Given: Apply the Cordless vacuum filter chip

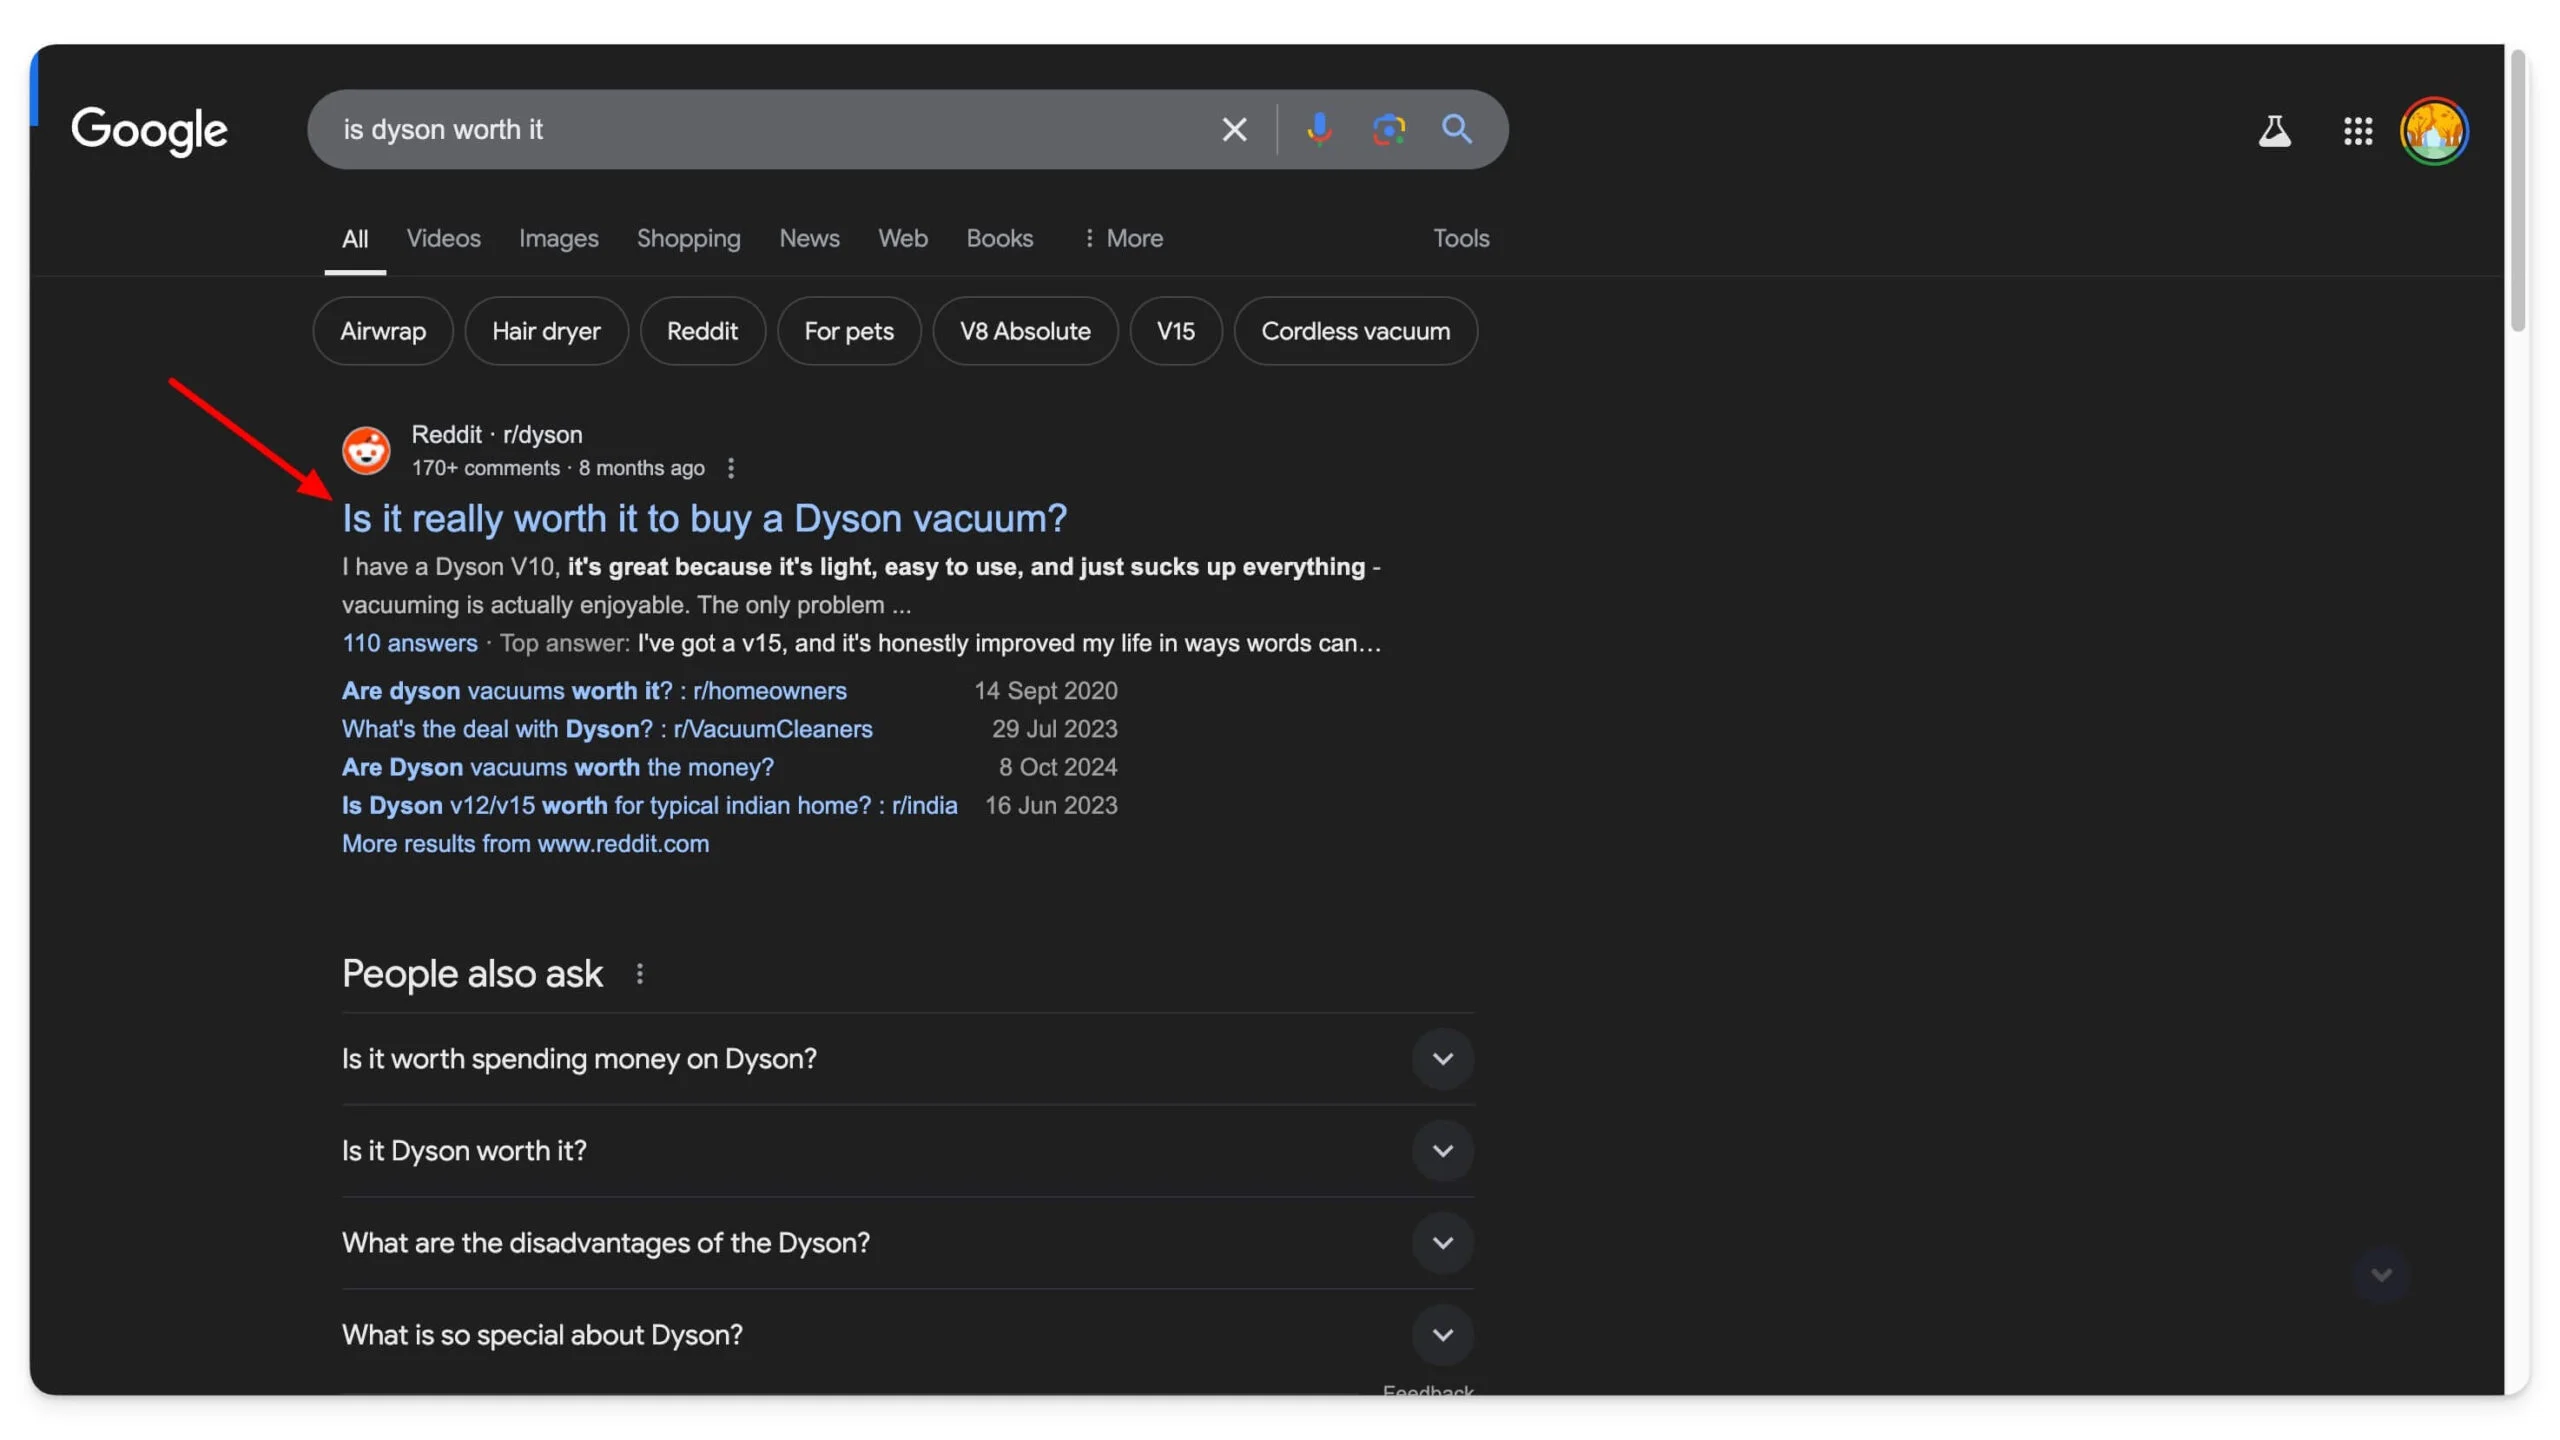Looking at the screenshot, I should pos(1355,331).
